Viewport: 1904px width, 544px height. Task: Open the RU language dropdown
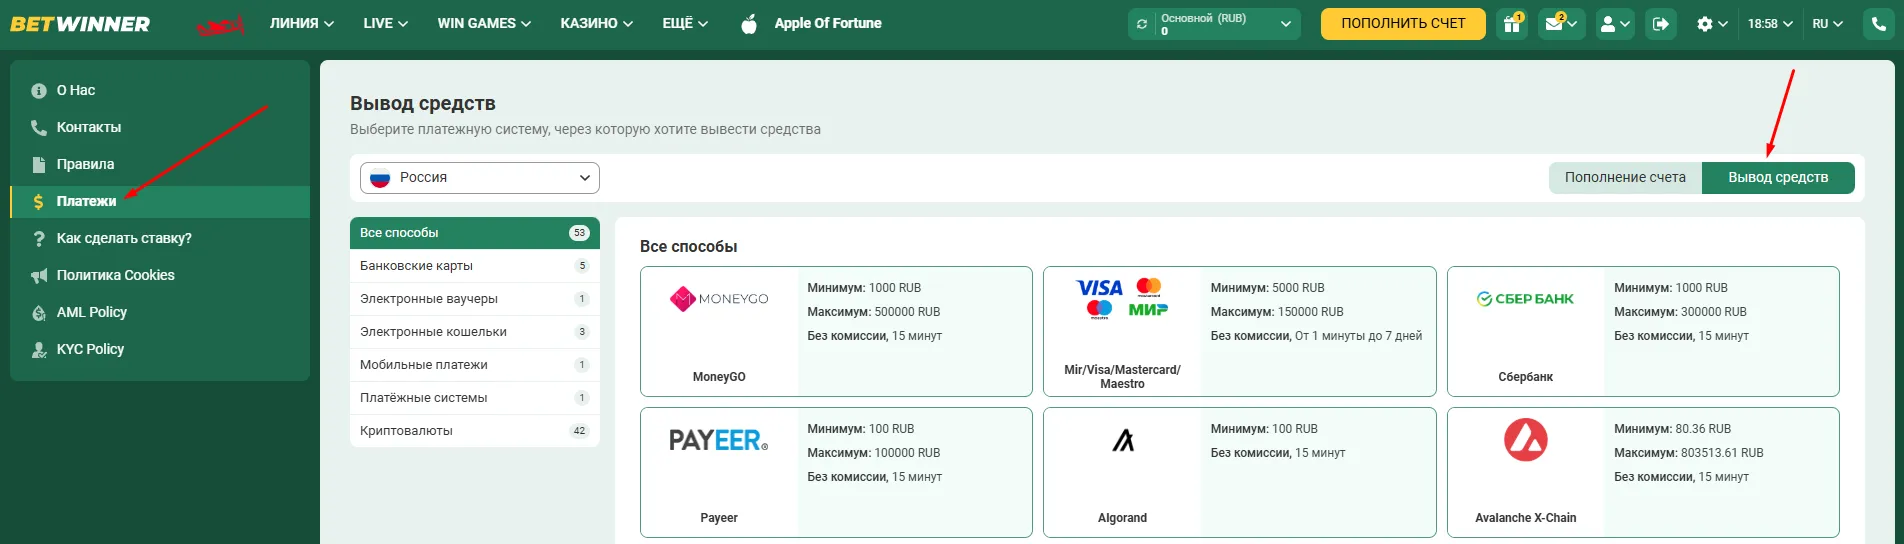coord(1828,24)
